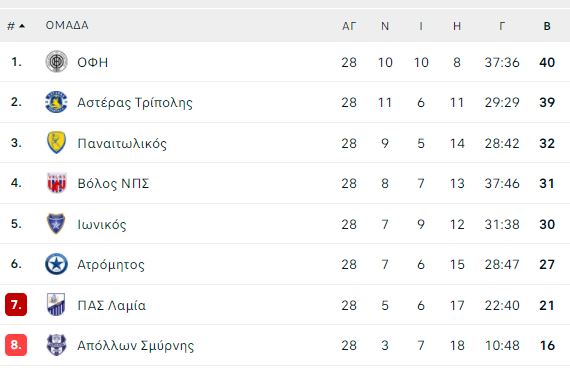Open the Ιωνικός blue shield logo

pyautogui.click(x=56, y=224)
